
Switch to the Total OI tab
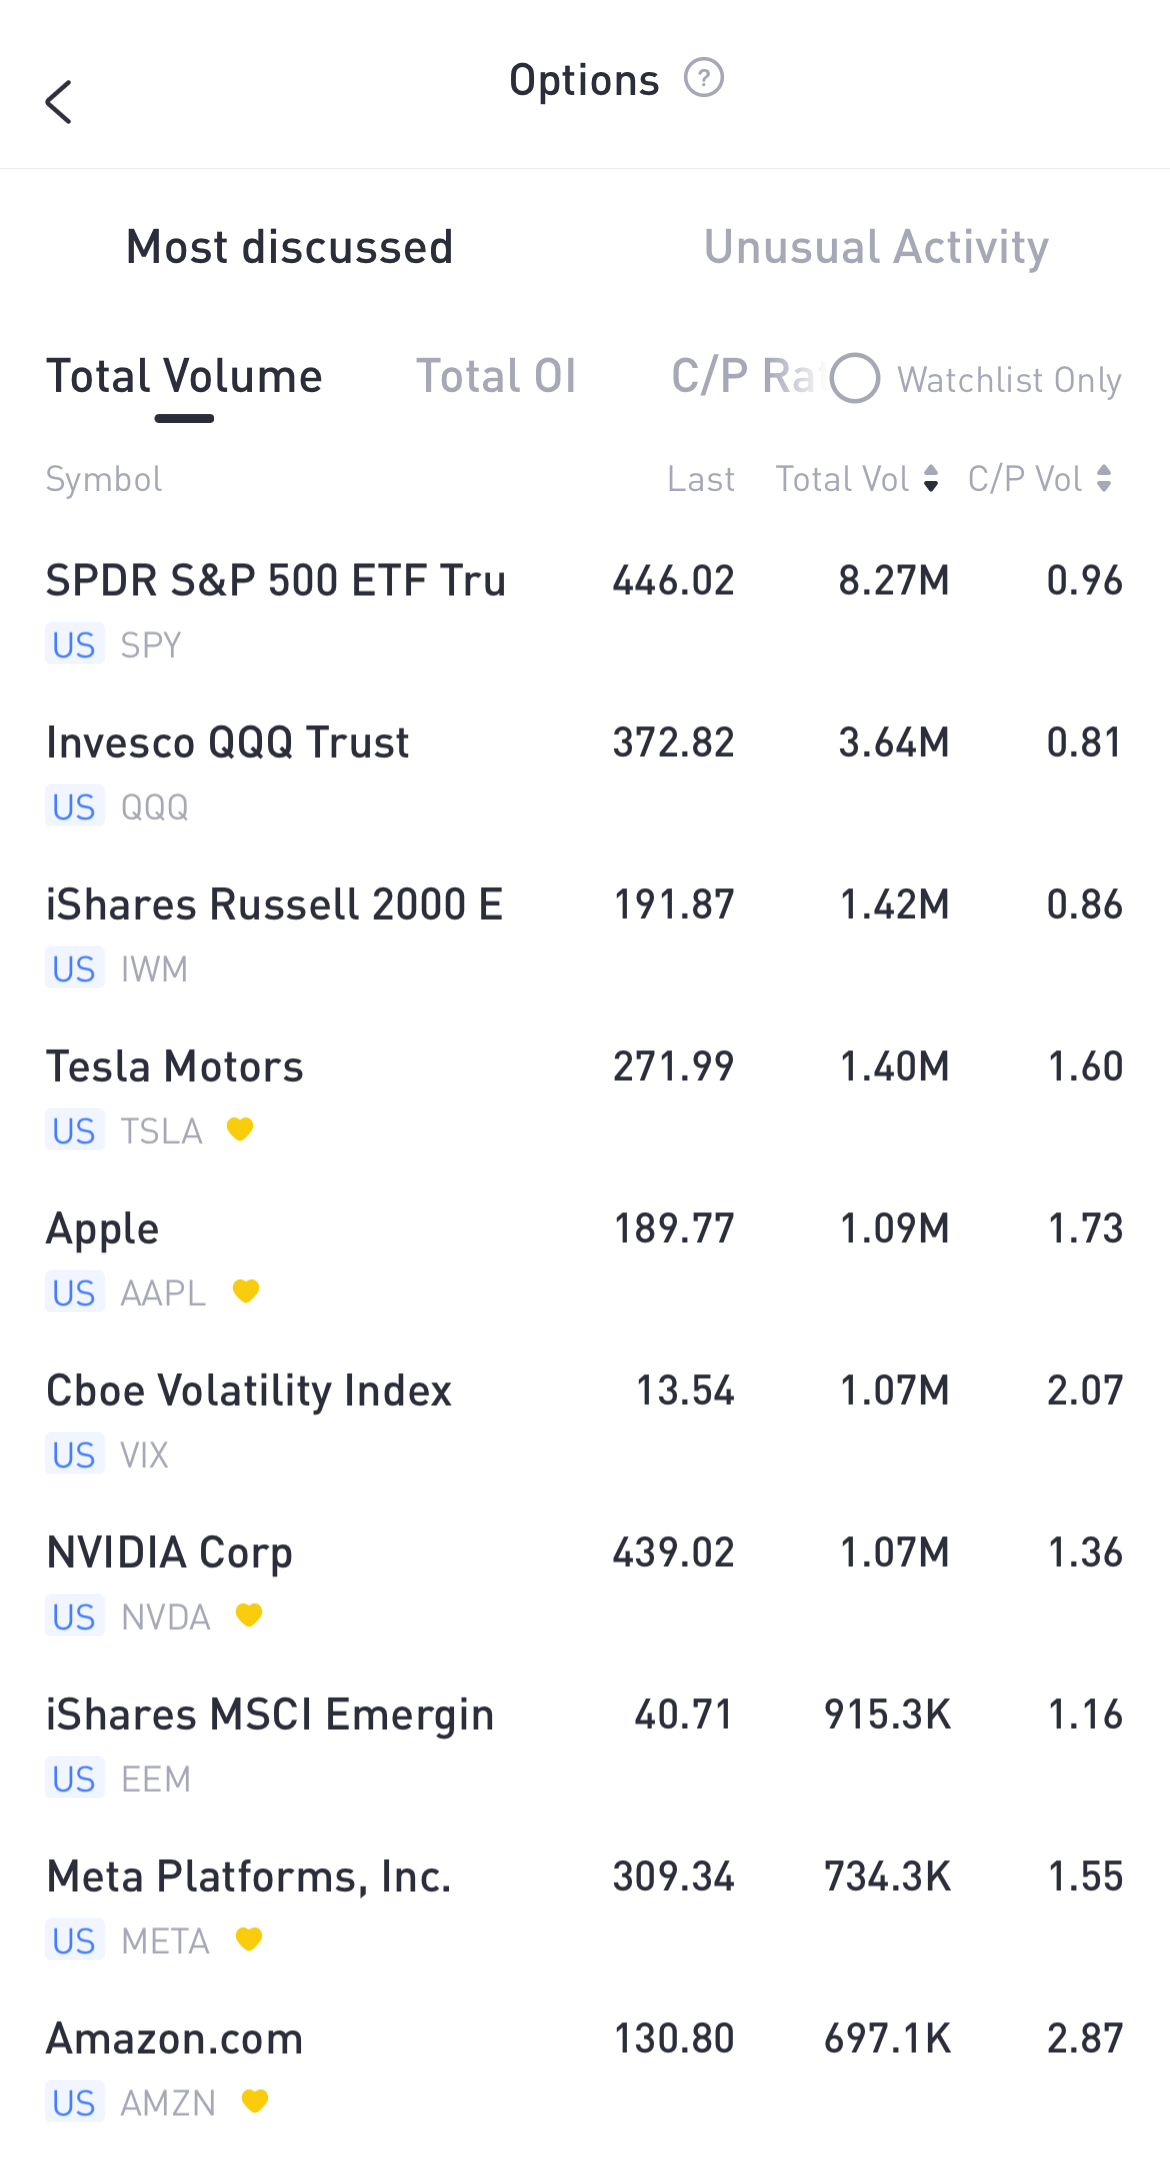(x=496, y=377)
